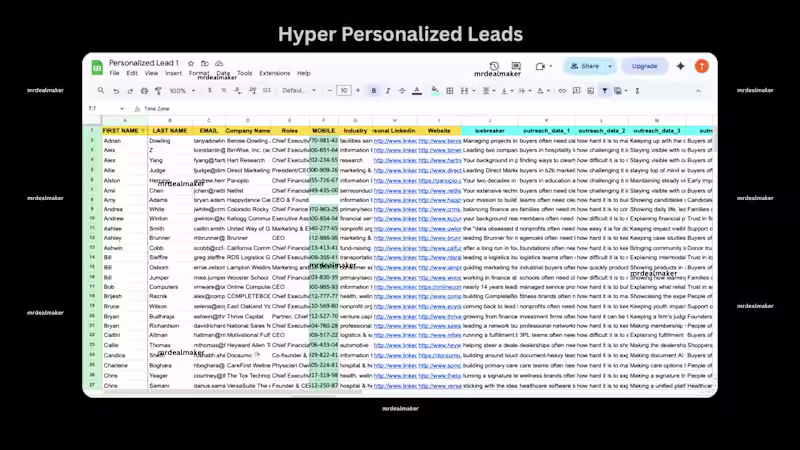Image resolution: width=800 pixels, height=450 pixels.
Task: Open the toolbar search menus magnifier
Action: (101, 90)
